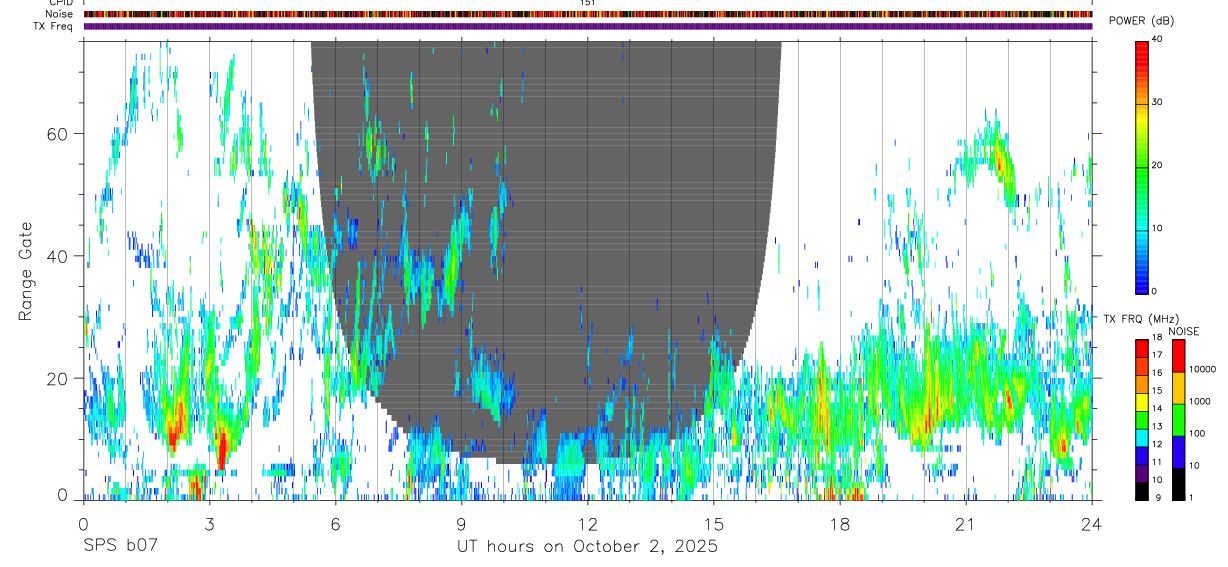Viewport: 1228px width, 567px height.
Task: Select the green 100–1000 NOISE legend swatch
Action: point(1179,420)
